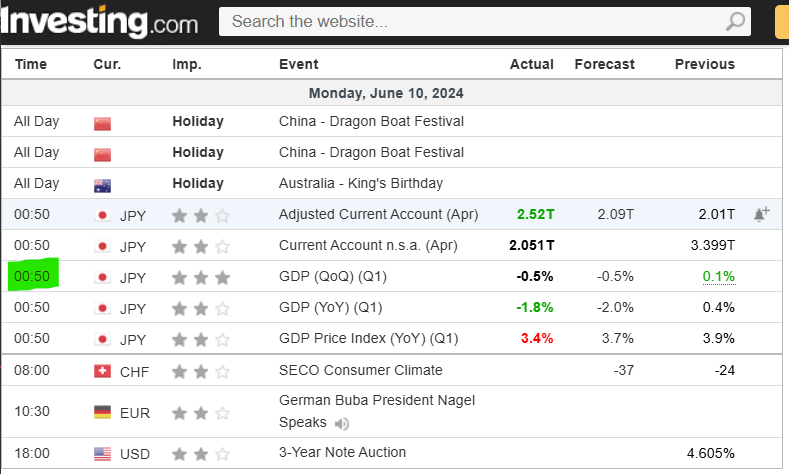Click the Actual column header
The width and height of the screenshot is (789, 474).
click(x=531, y=64)
